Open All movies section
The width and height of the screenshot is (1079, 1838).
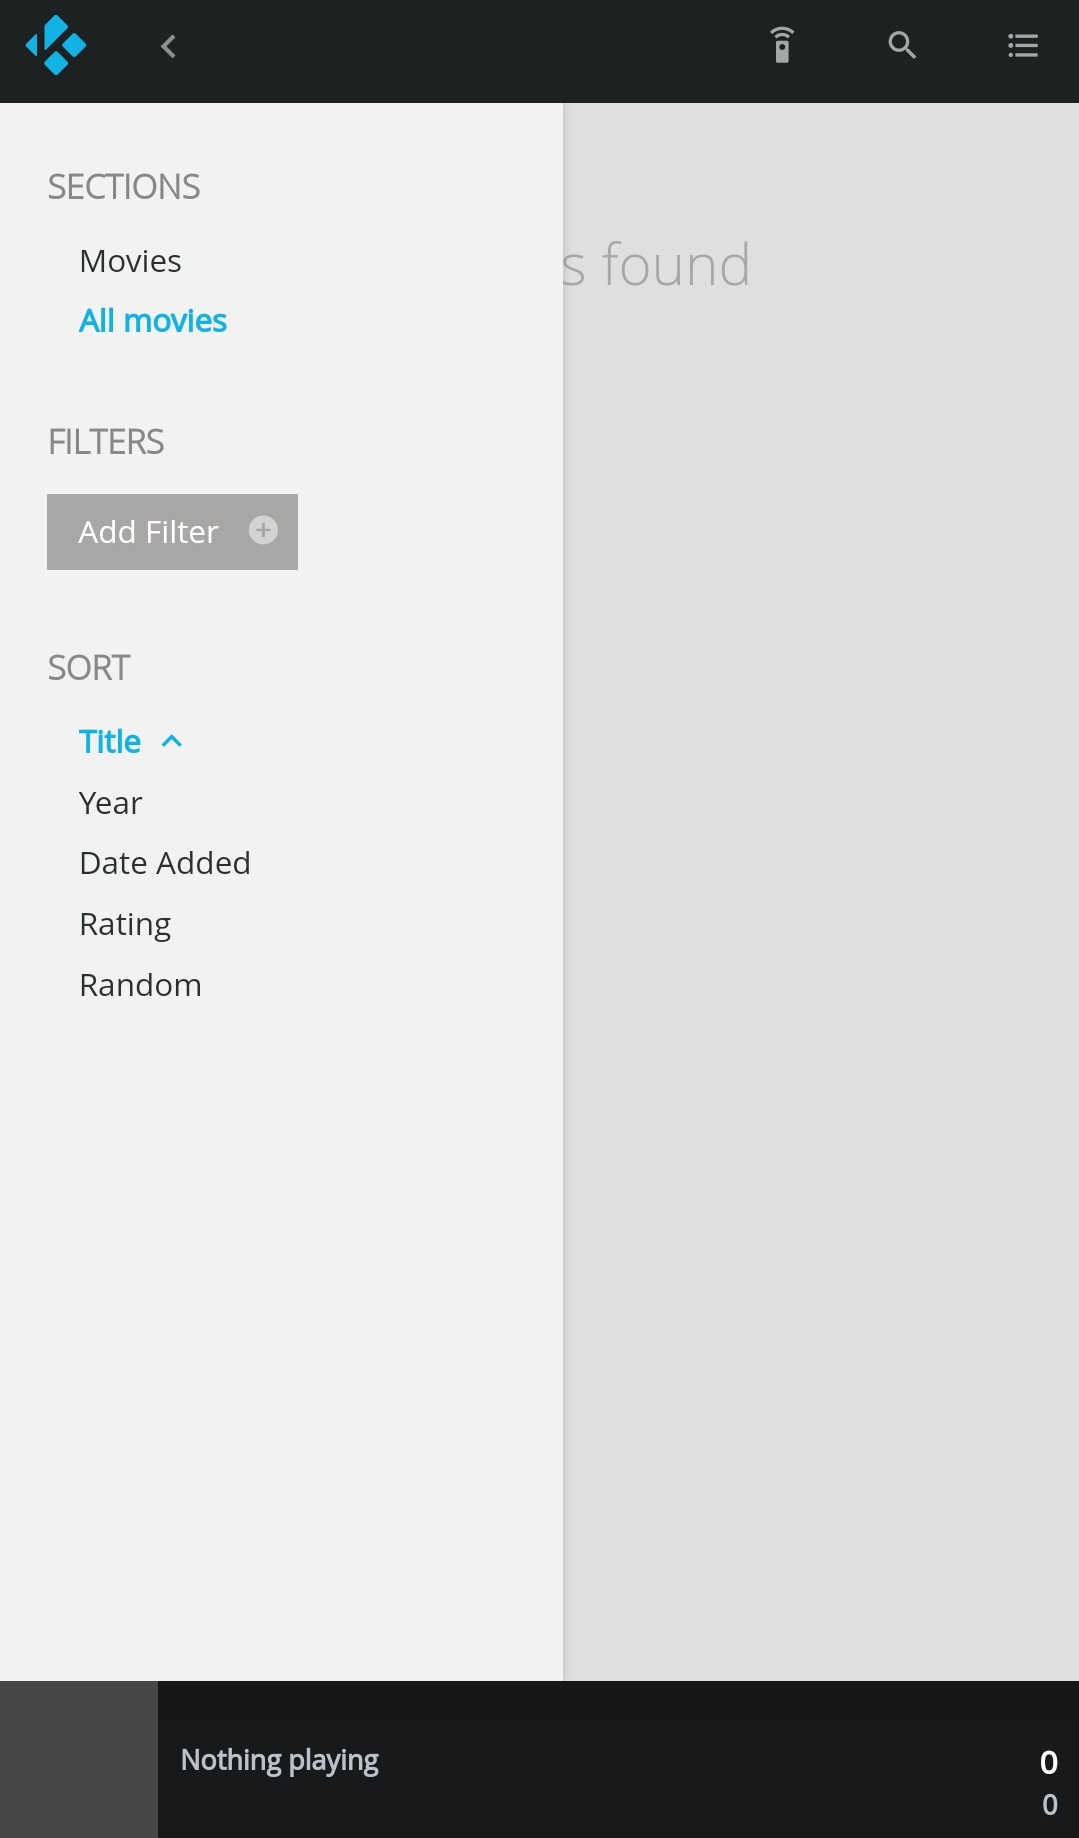coord(153,321)
